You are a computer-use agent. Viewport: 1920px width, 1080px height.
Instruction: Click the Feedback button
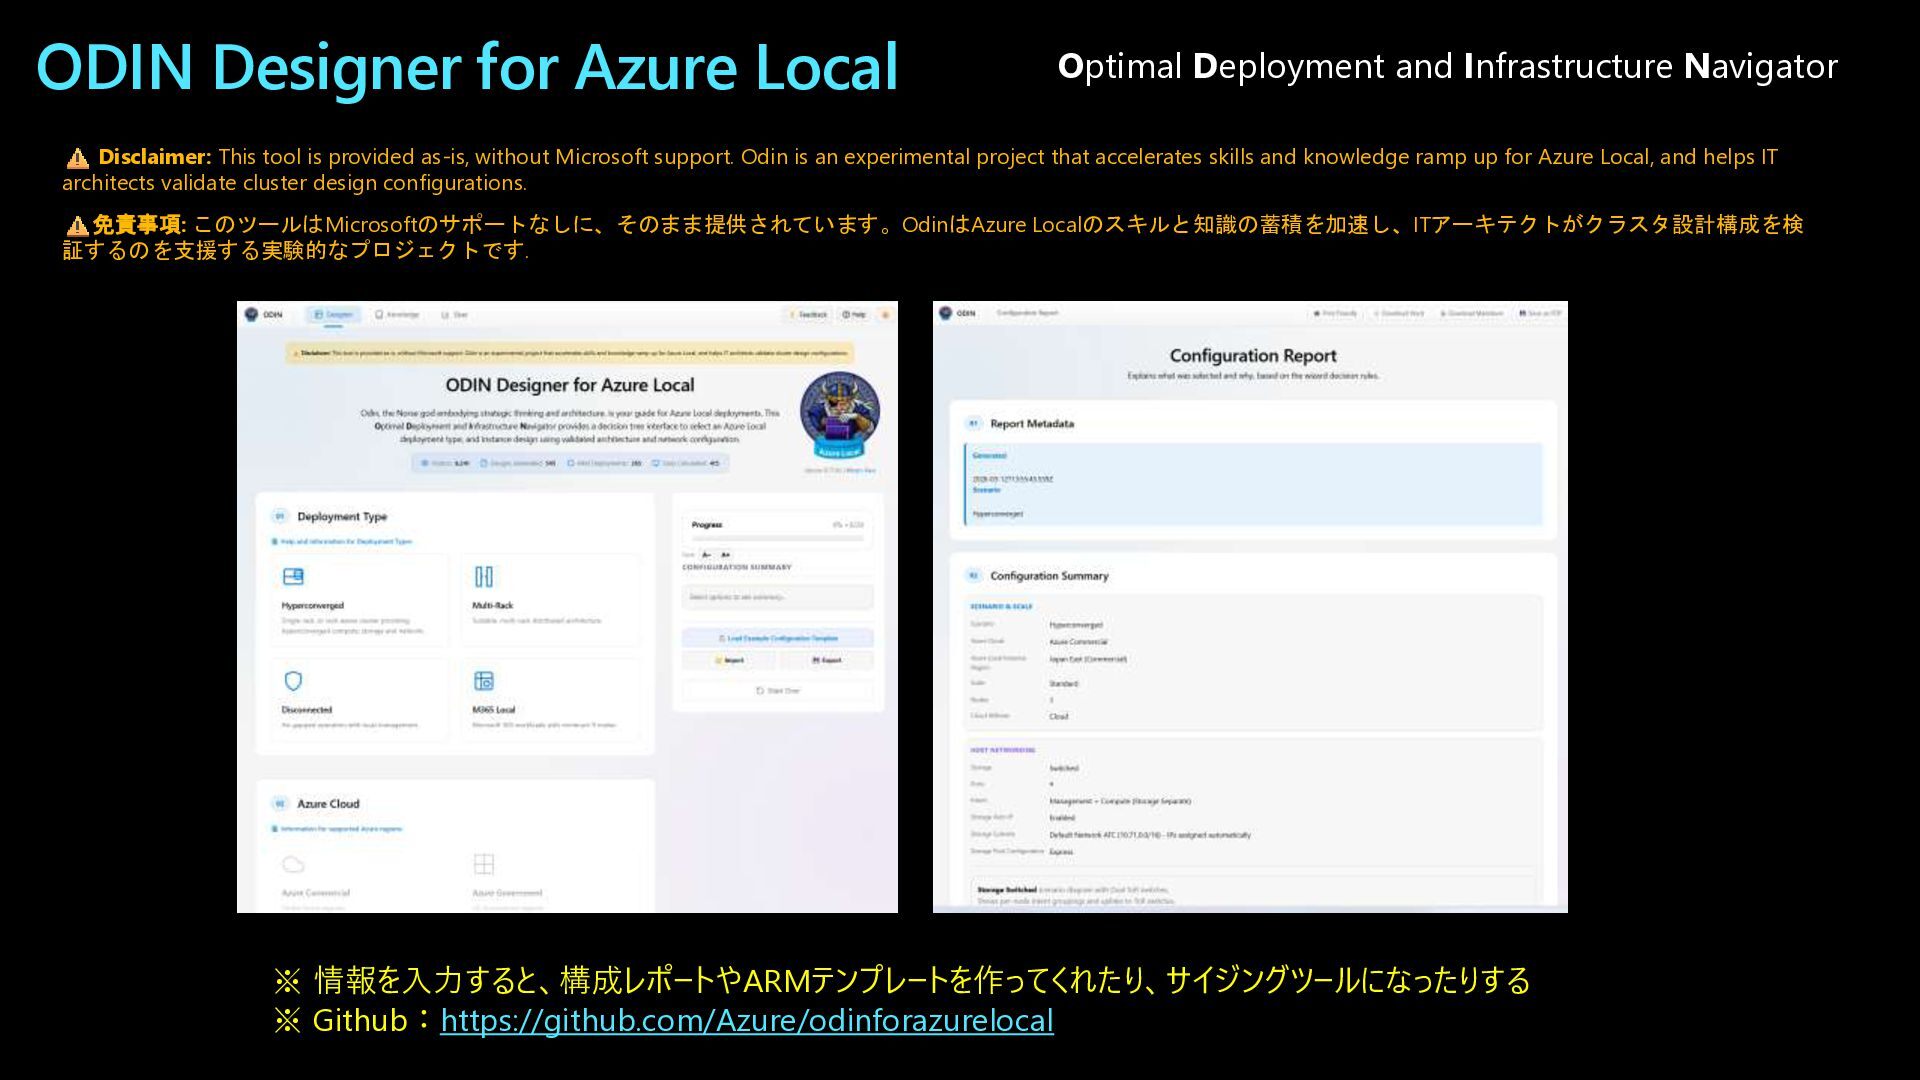(x=809, y=315)
